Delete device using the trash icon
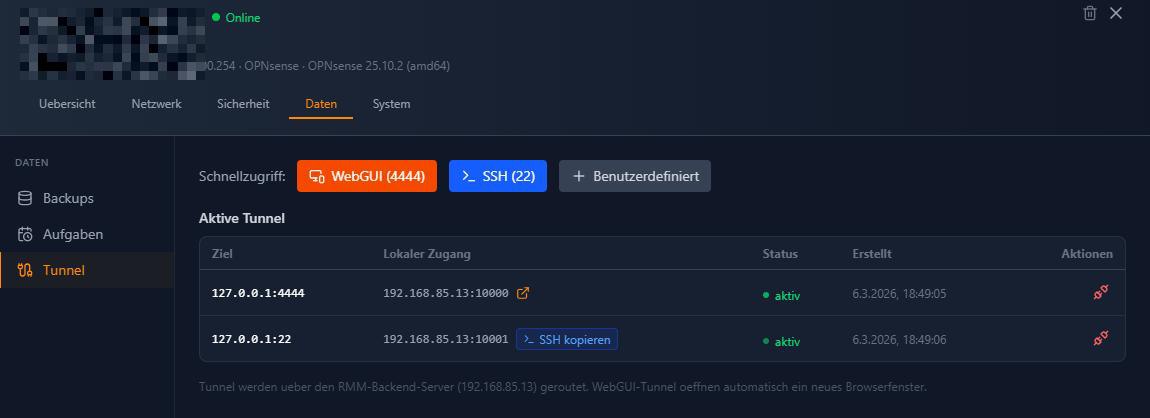The height and width of the screenshot is (418, 1150). tap(1090, 13)
